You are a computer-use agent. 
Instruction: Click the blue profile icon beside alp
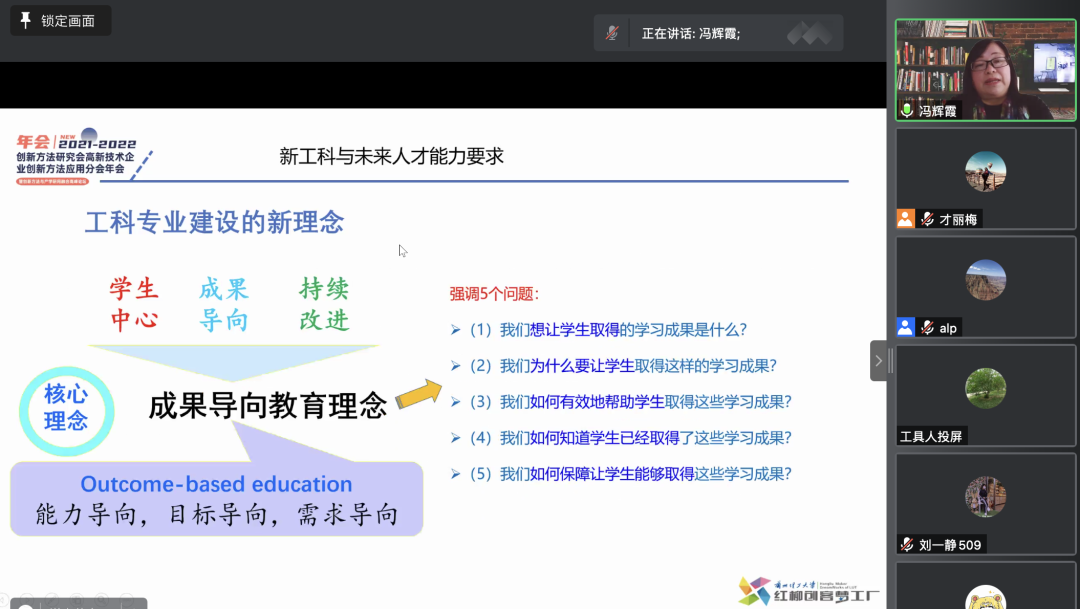pos(905,327)
